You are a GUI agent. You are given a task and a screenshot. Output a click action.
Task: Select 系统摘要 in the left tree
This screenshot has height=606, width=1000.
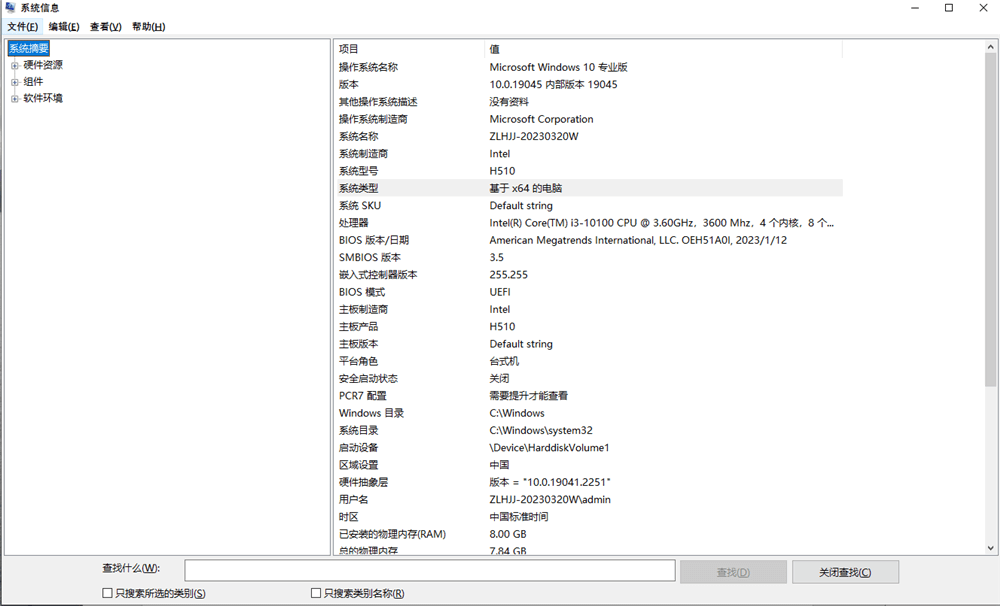[31, 48]
